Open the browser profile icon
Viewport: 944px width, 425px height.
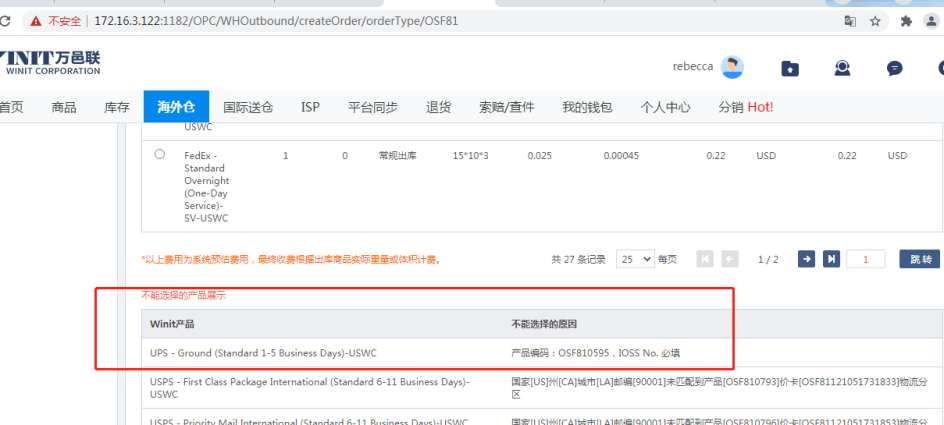931,22
